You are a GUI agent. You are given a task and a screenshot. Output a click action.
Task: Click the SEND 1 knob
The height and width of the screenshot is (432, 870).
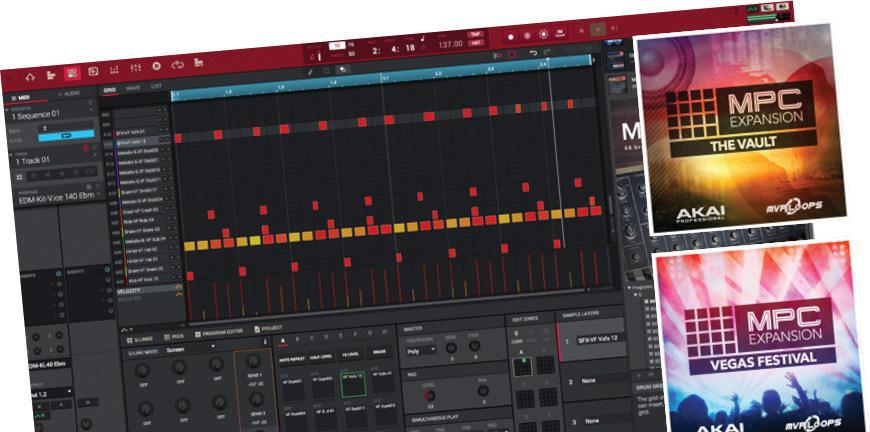pos(254,363)
